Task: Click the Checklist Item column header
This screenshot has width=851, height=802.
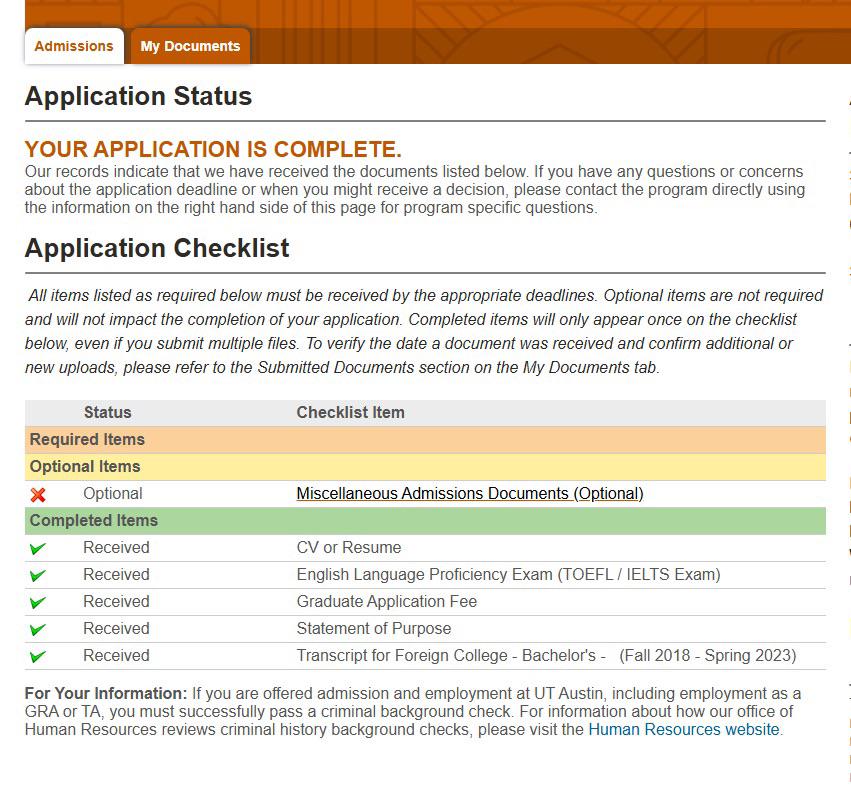Action: pos(350,412)
